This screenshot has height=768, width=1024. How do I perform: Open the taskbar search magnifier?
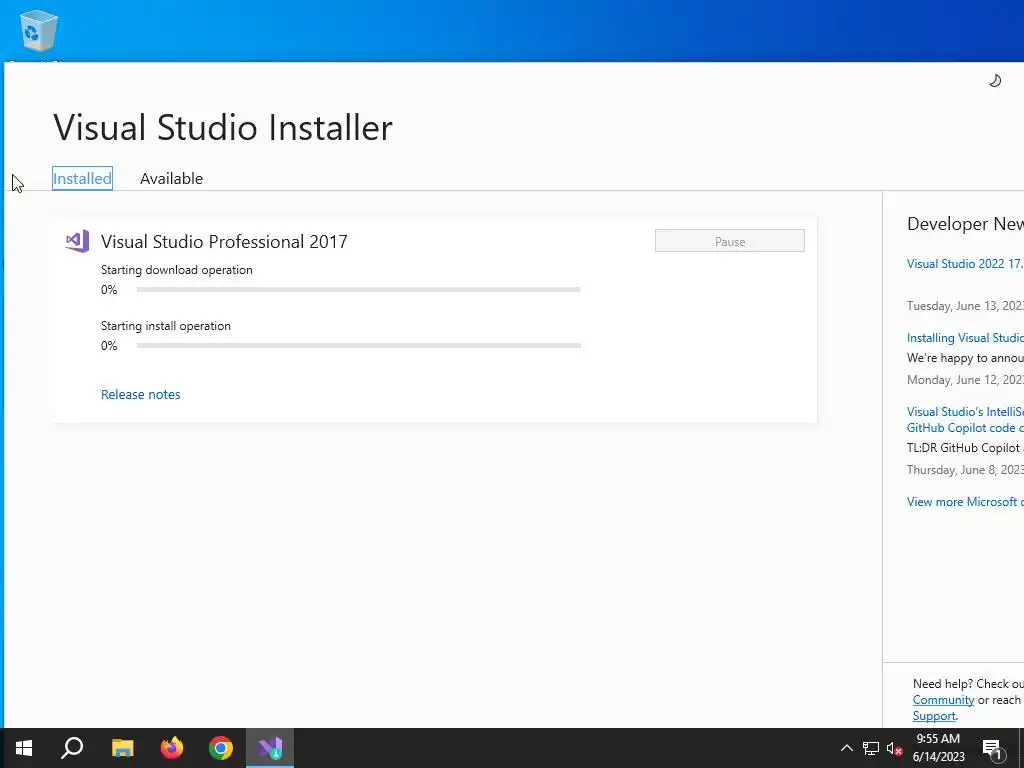[x=72, y=748]
